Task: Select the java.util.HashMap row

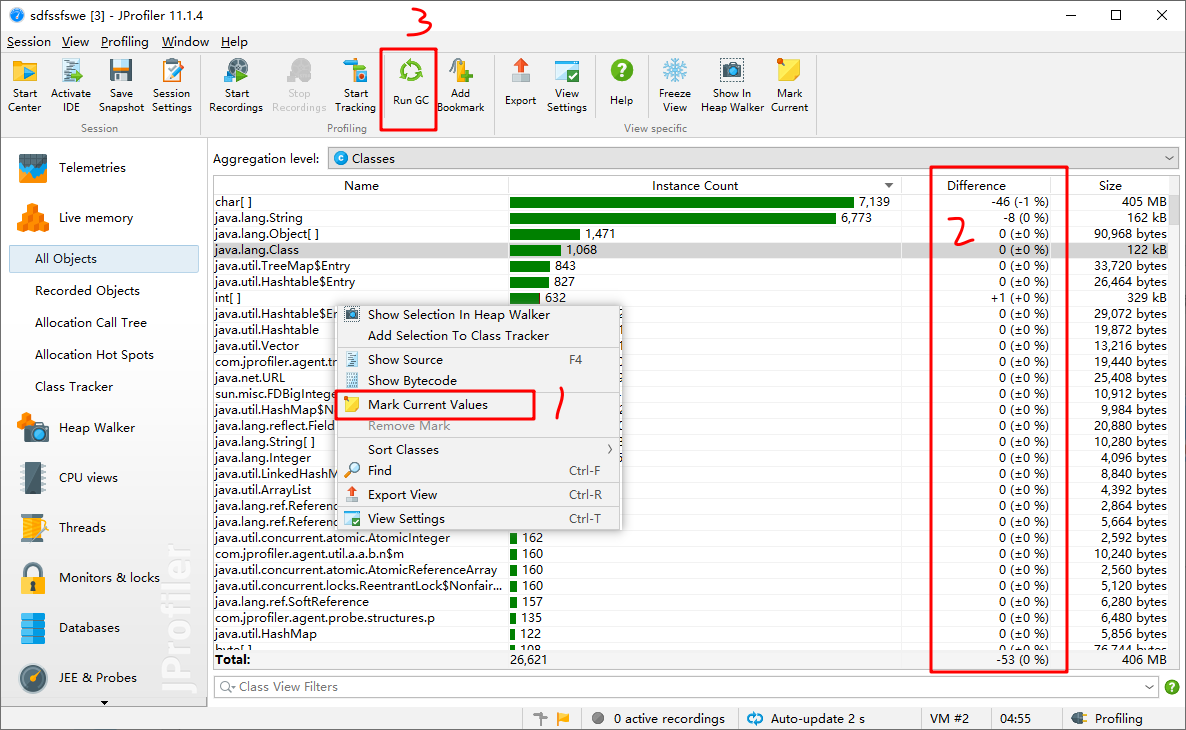Action: [691, 634]
